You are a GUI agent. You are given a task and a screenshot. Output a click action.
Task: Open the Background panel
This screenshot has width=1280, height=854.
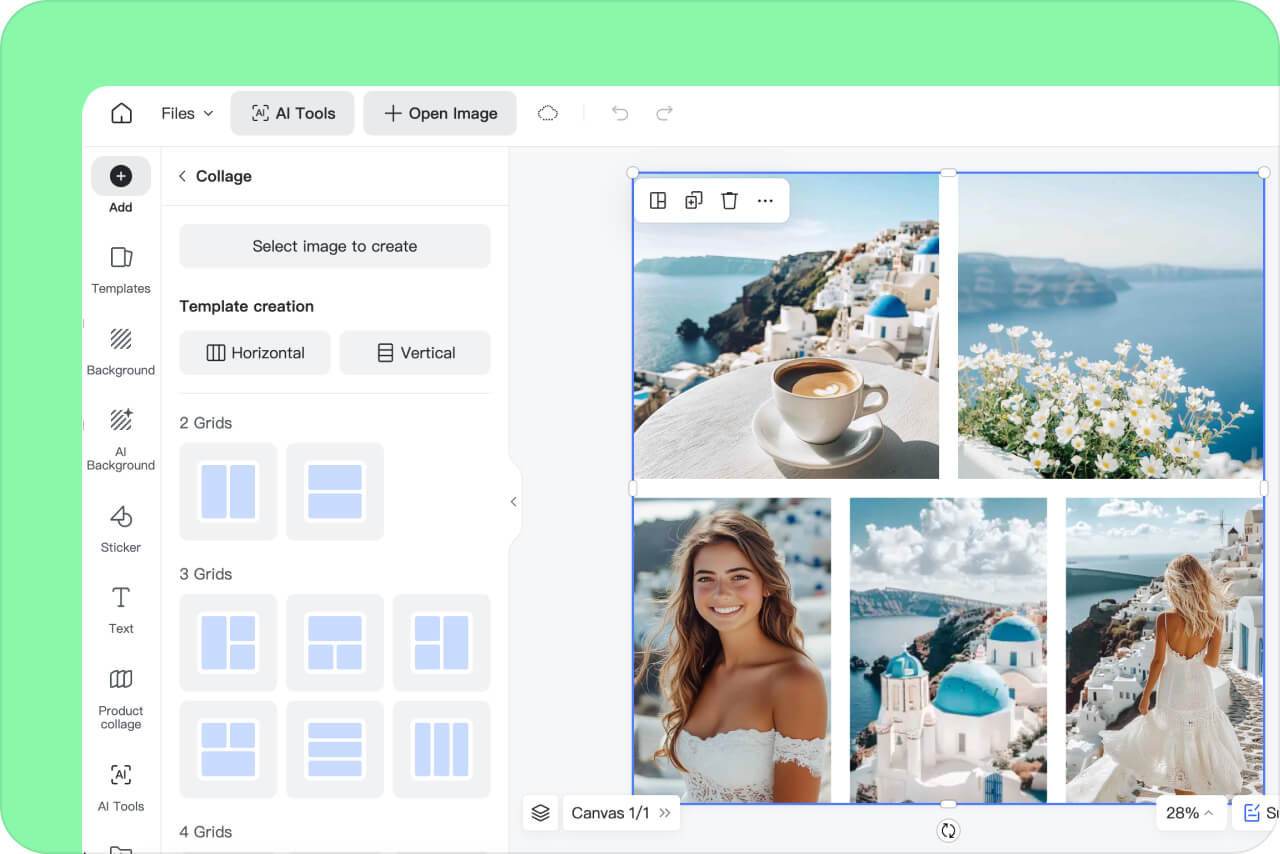121,351
